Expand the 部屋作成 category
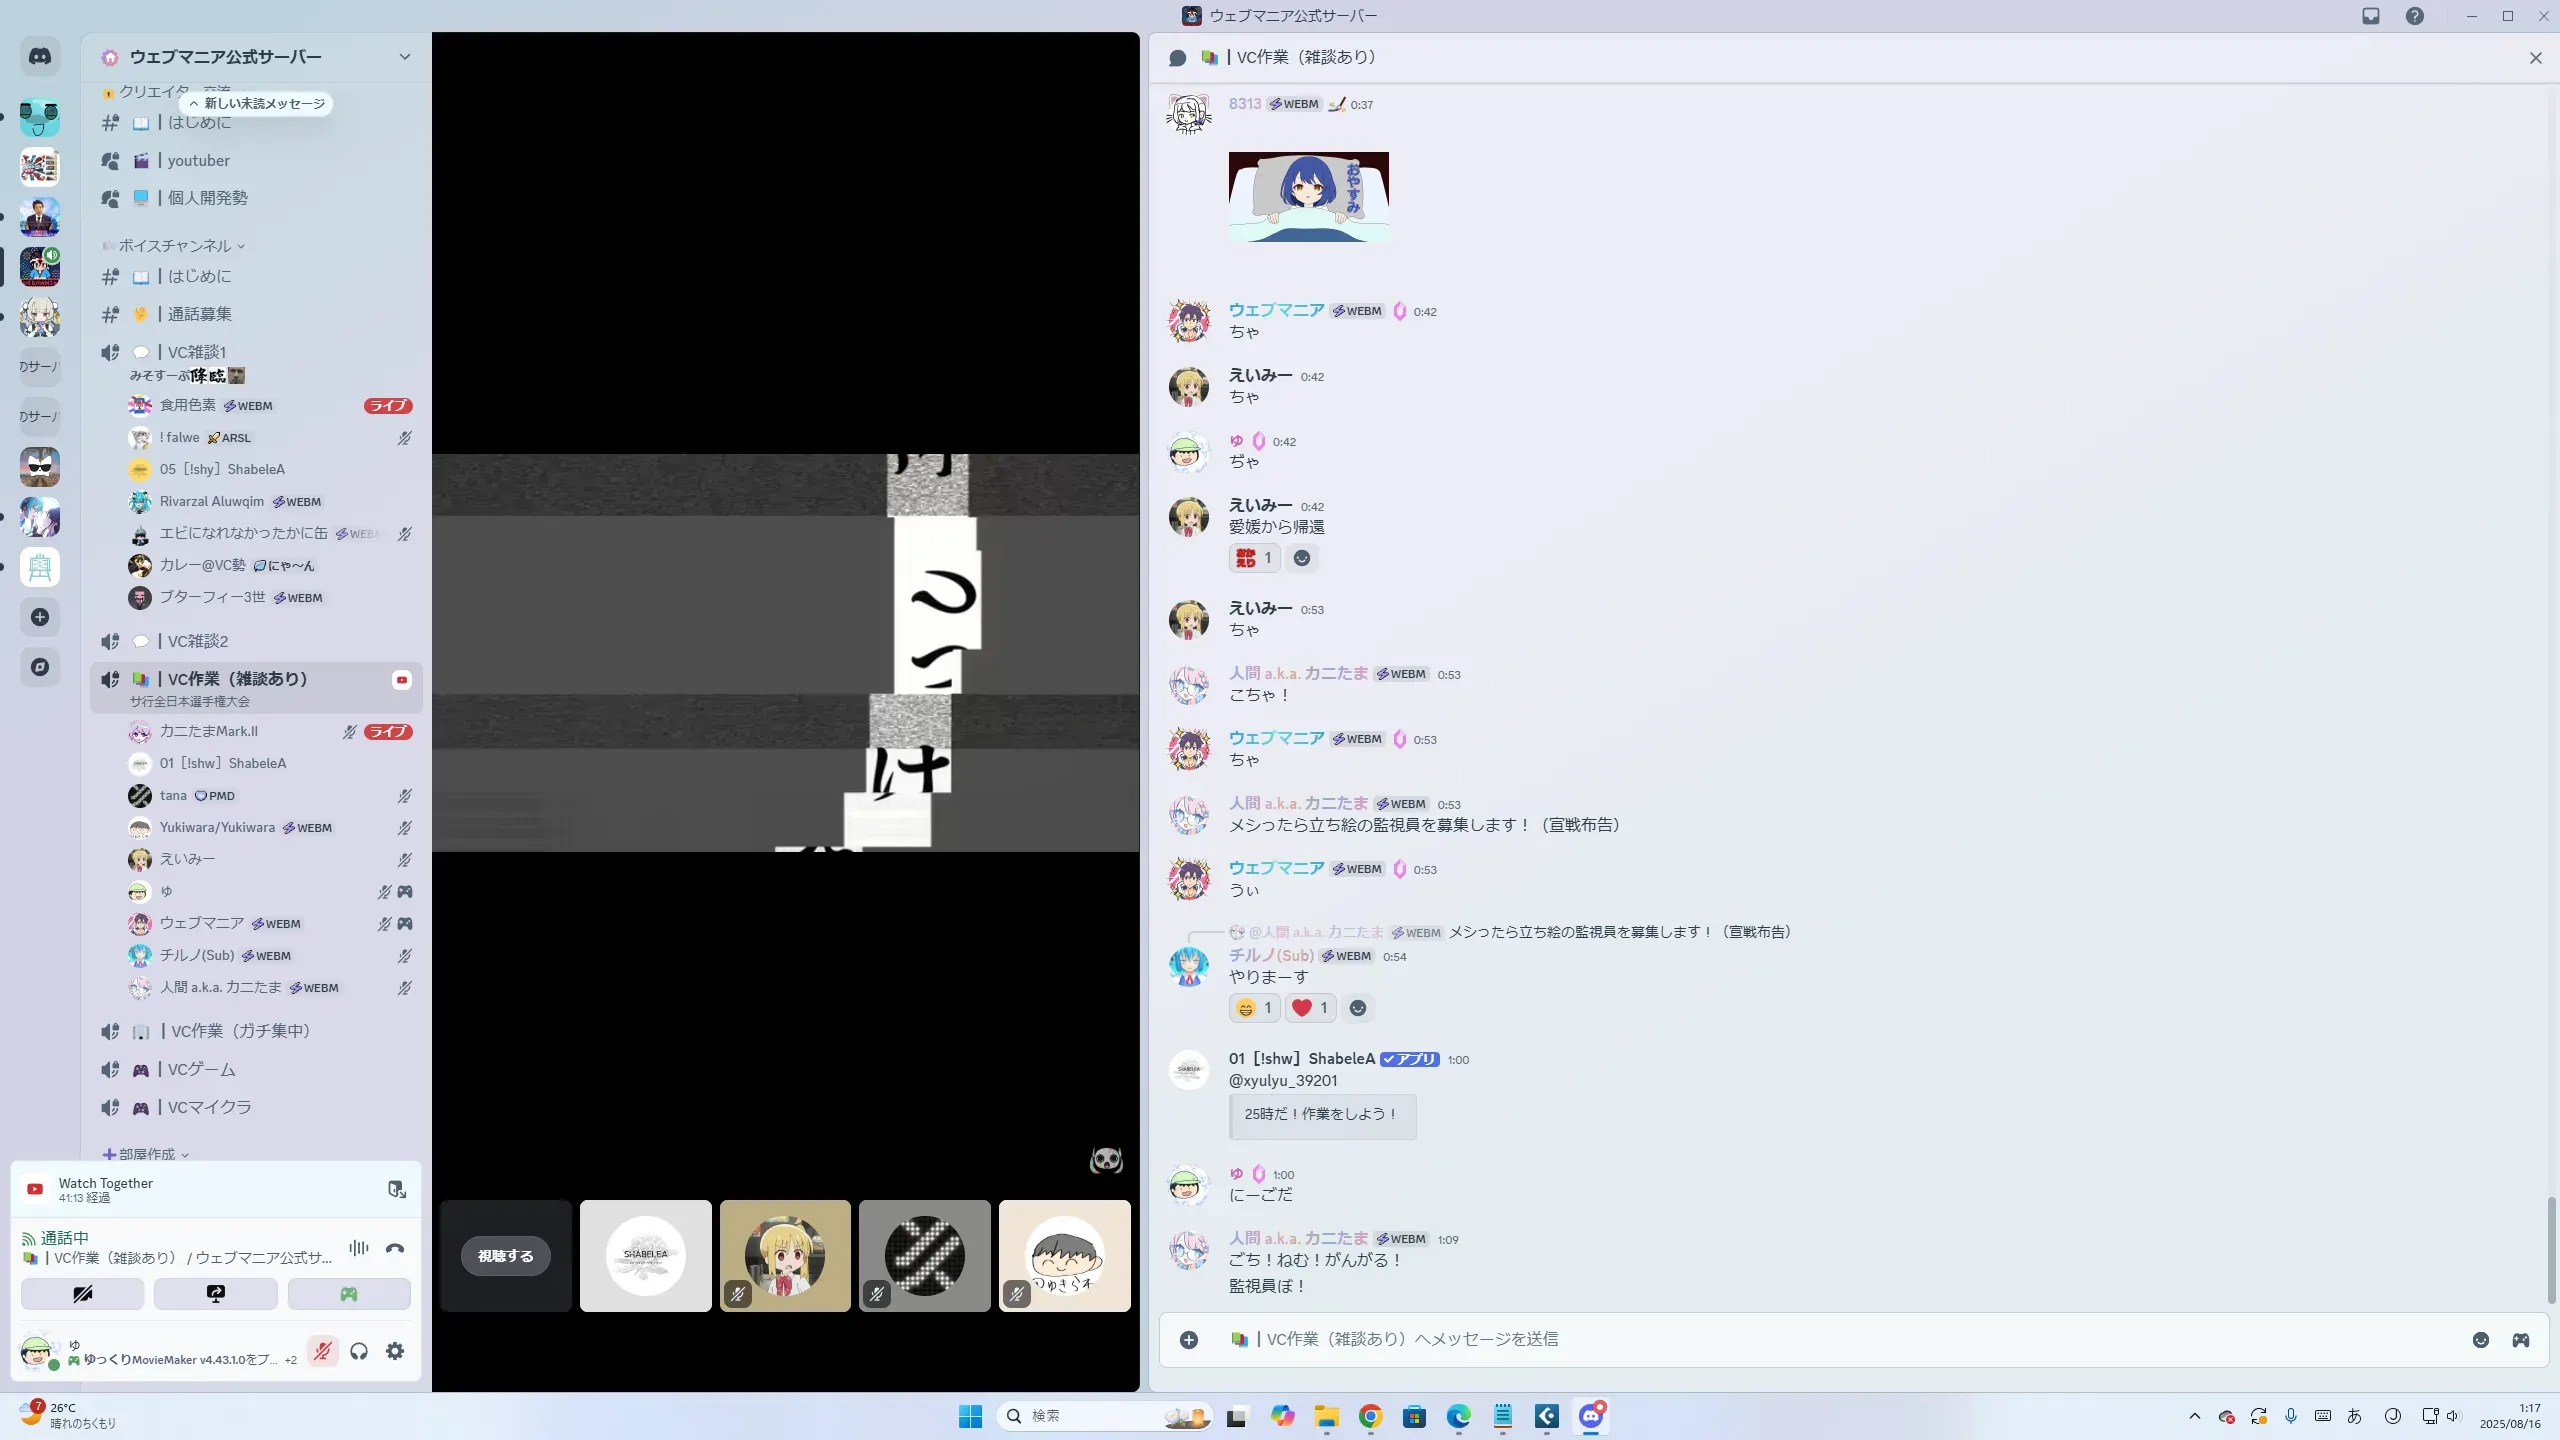 click(x=147, y=1154)
